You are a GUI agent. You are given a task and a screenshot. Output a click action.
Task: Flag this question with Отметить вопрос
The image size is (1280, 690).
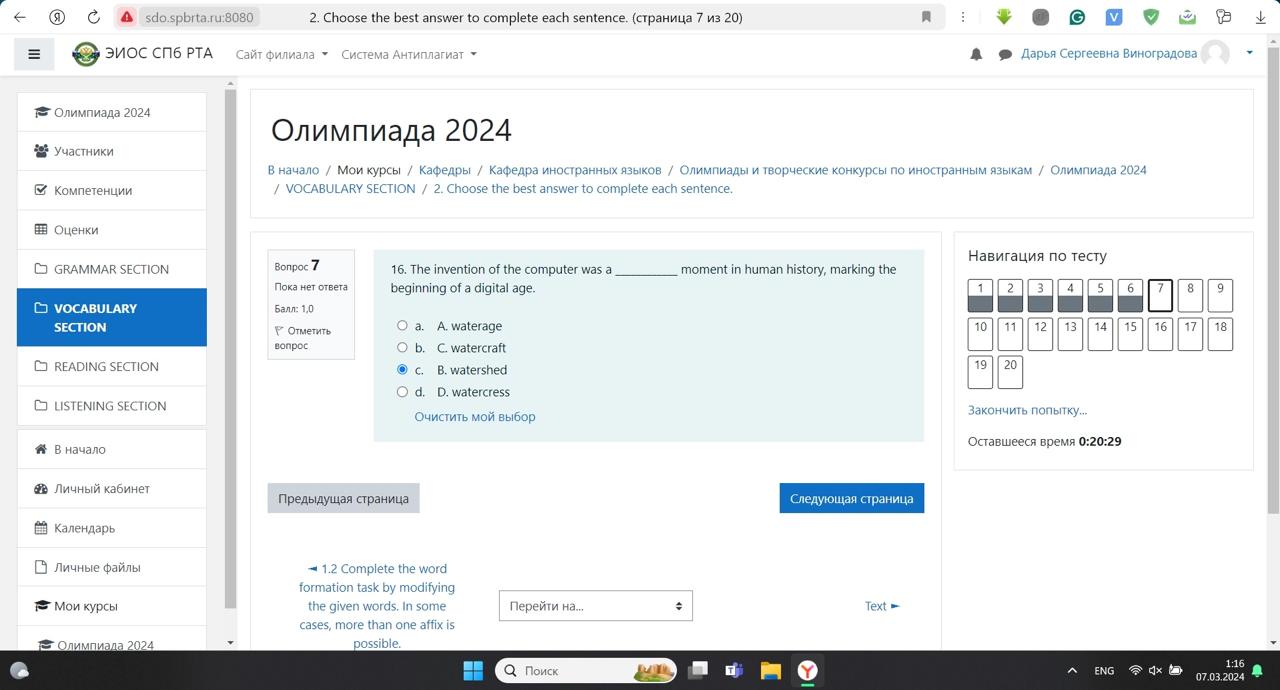point(302,338)
